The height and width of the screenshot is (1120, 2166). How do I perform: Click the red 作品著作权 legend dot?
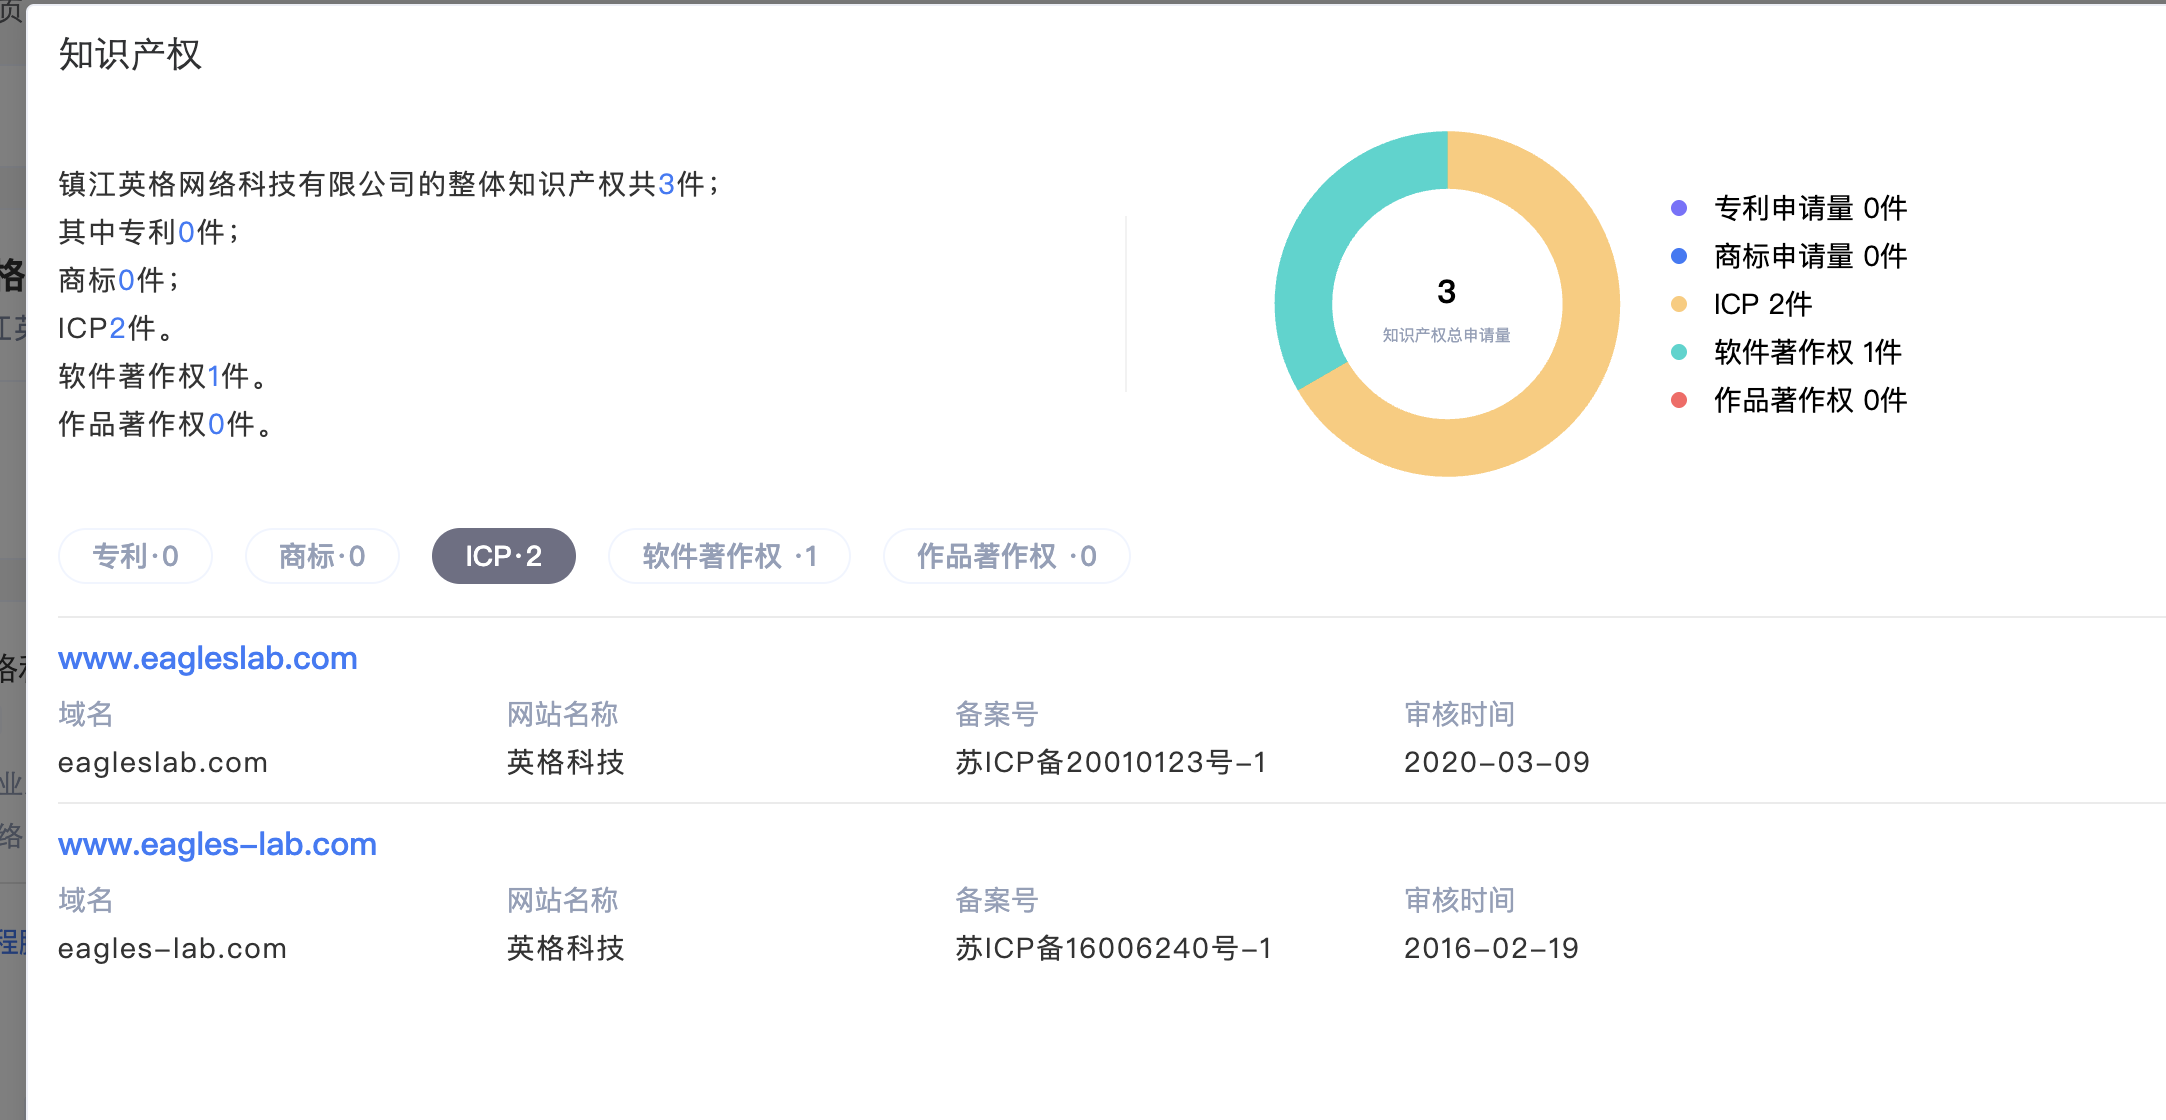tap(1679, 400)
